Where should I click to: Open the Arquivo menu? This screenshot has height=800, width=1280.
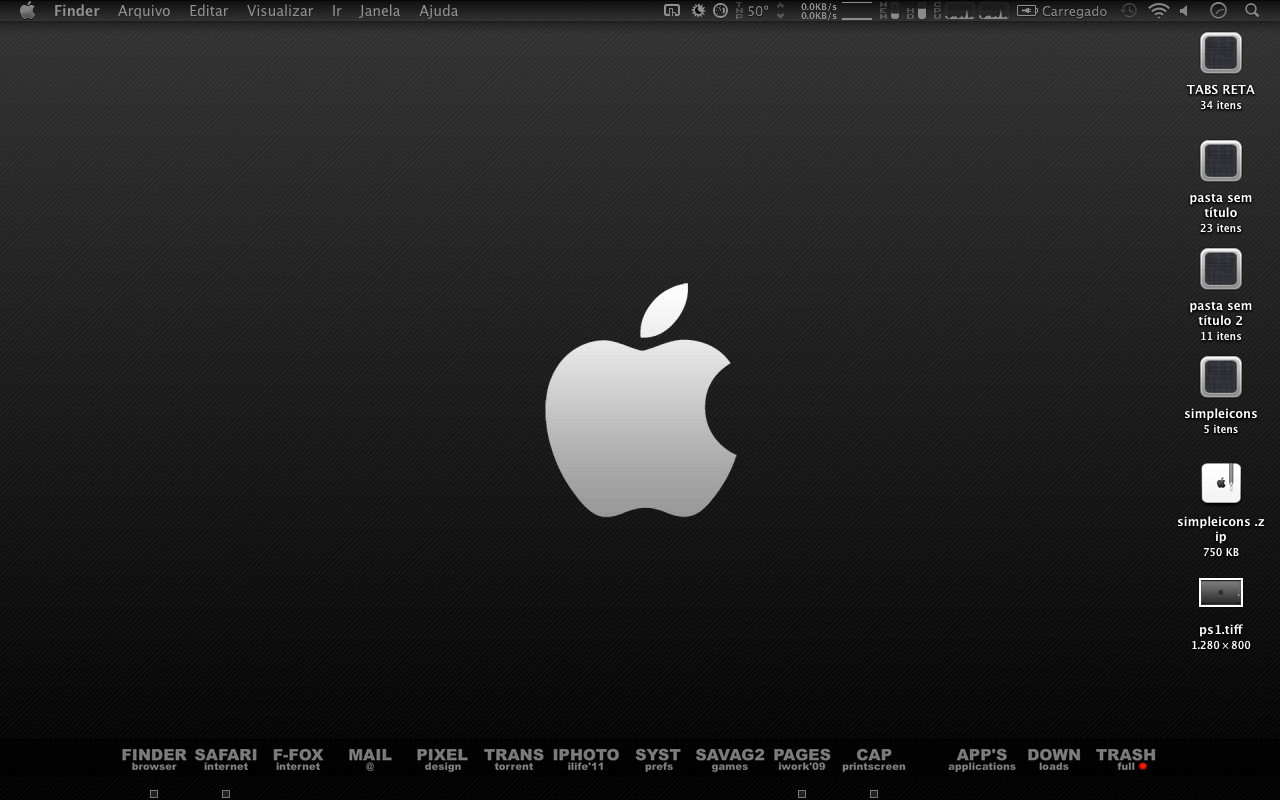(144, 11)
